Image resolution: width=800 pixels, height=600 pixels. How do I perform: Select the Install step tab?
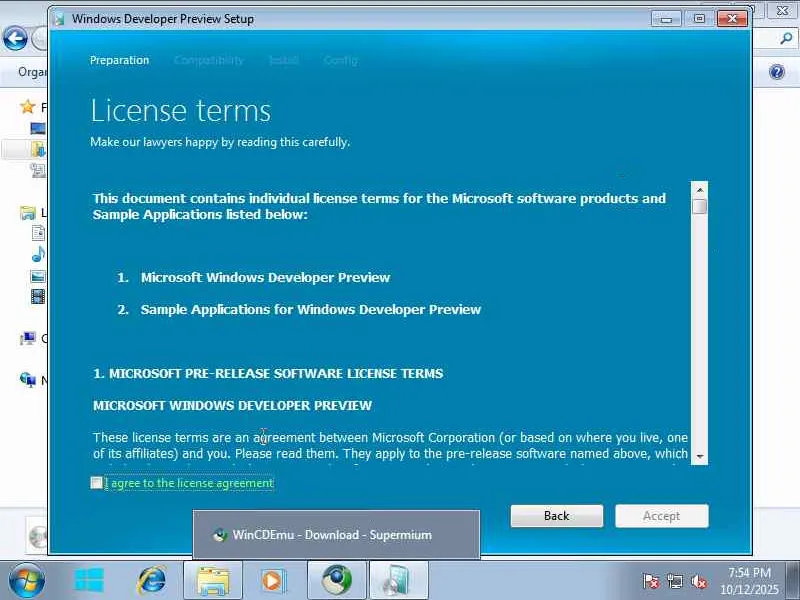(x=284, y=60)
